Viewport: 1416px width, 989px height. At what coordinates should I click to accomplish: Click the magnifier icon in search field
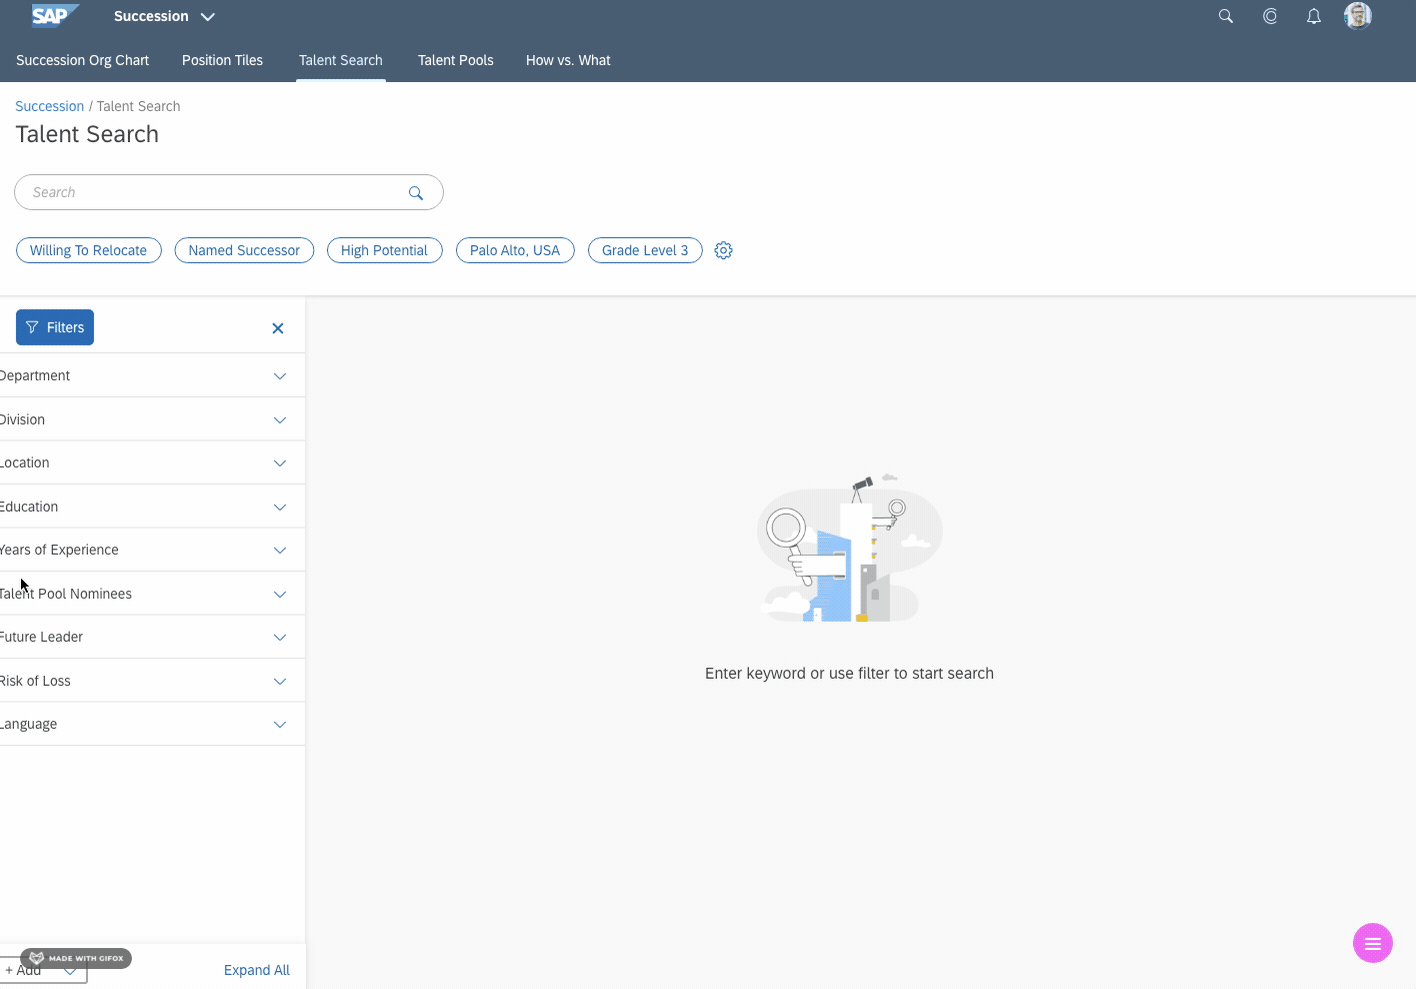pos(416,193)
